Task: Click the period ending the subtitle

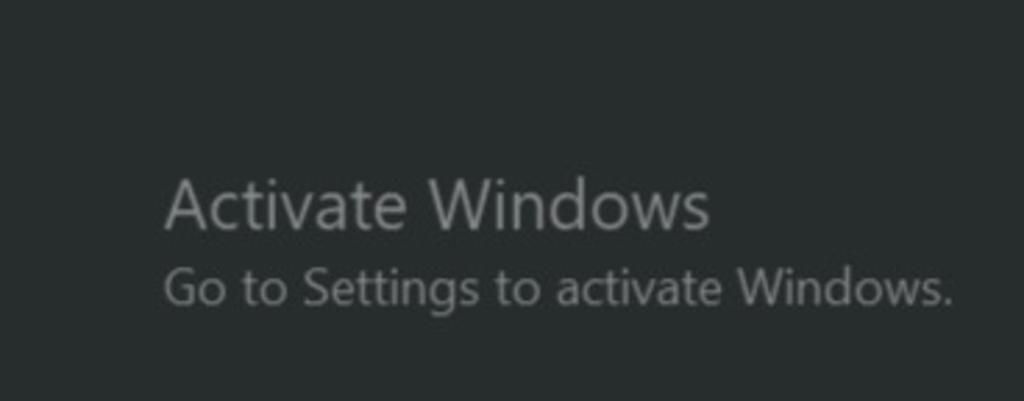Action: click(x=948, y=303)
